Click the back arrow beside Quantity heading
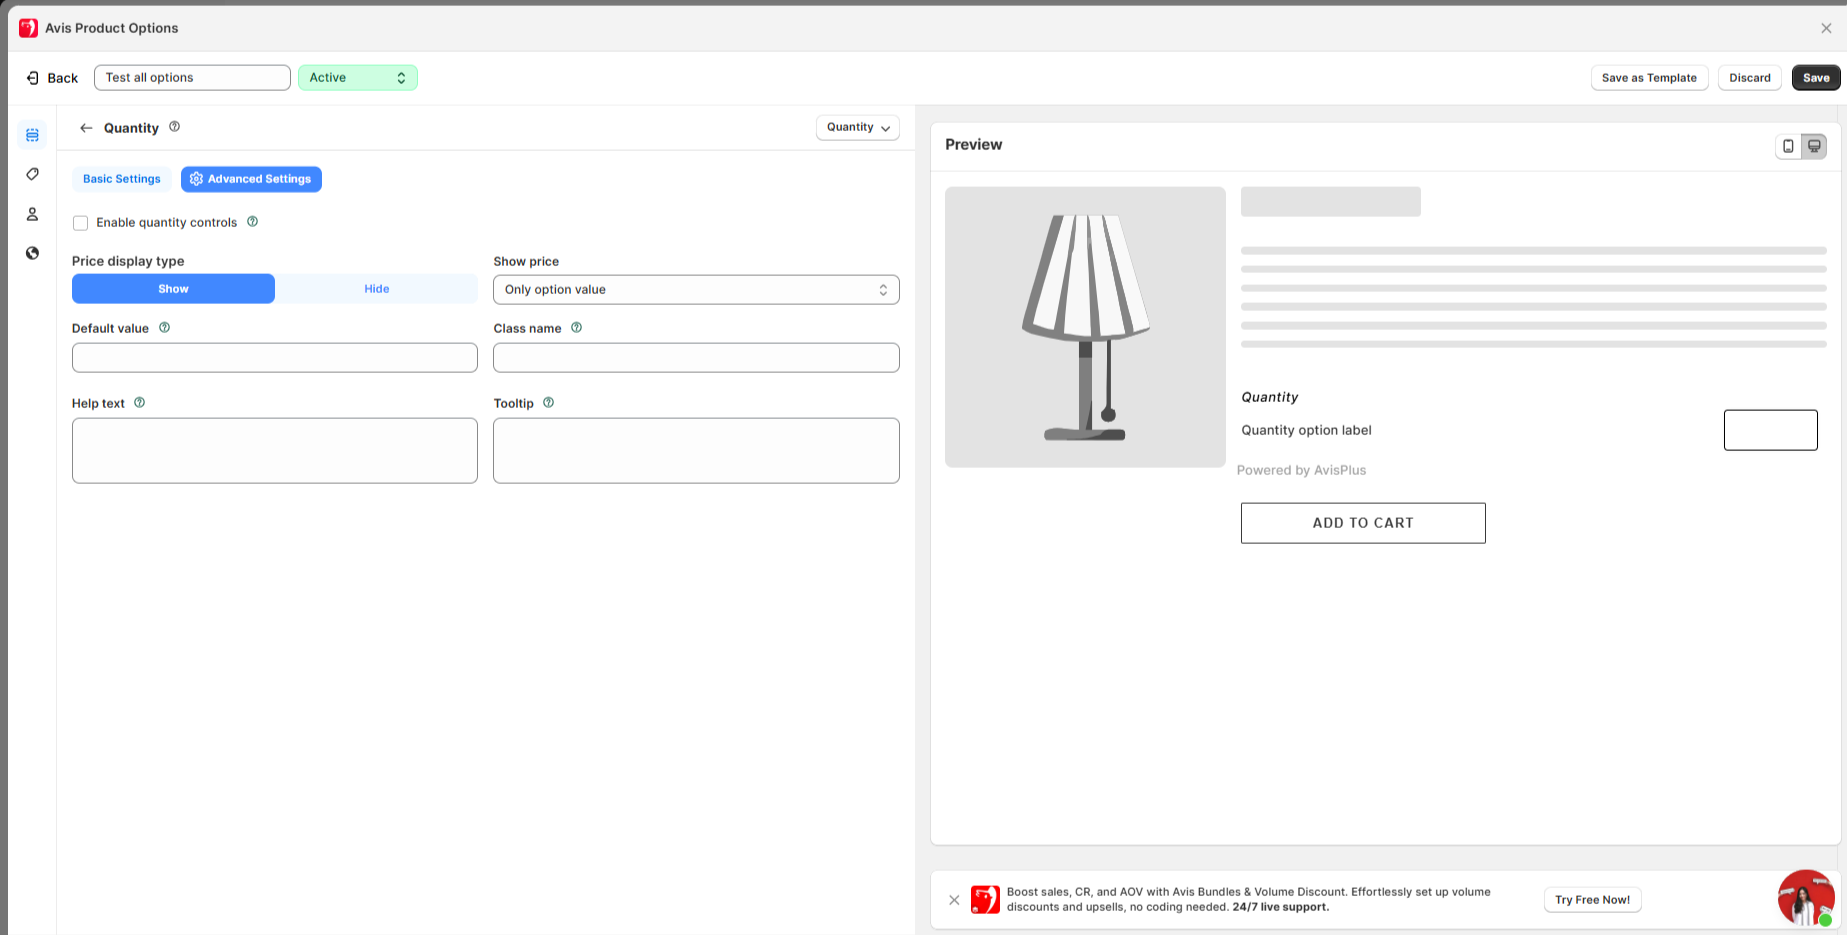This screenshot has height=935, width=1847. coord(86,128)
